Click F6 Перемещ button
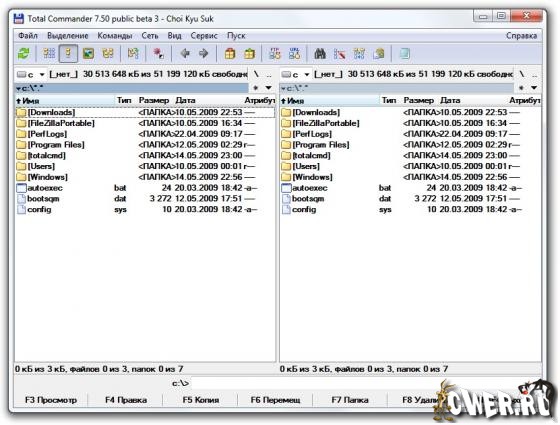This screenshot has width=560, height=425. click(275, 400)
